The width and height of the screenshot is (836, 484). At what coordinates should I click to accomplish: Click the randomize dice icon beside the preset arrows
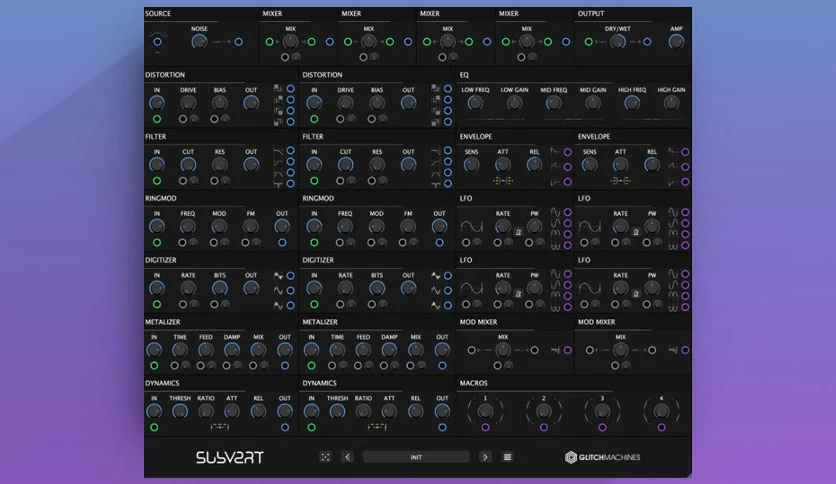pos(325,457)
